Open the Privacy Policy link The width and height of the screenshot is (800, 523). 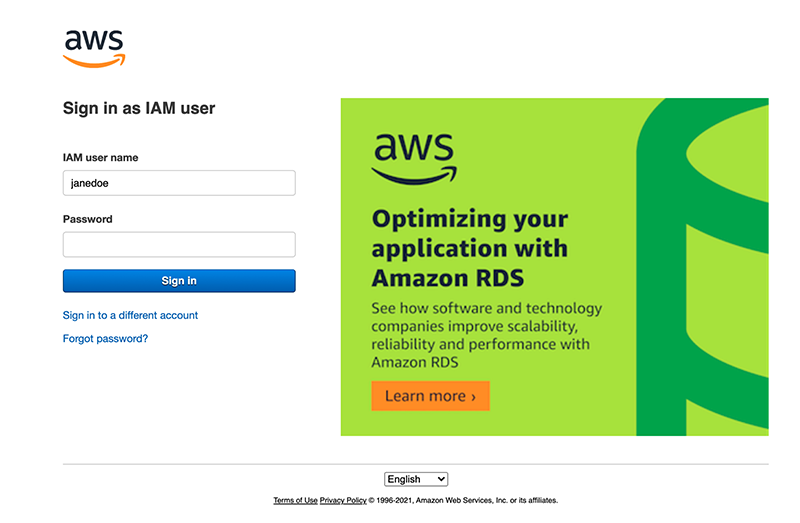[x=343, y=500]
